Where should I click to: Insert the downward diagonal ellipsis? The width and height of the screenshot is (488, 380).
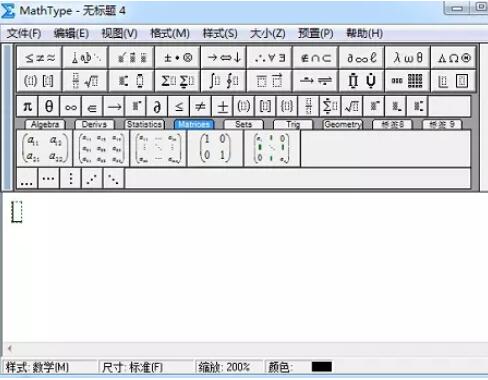tap(114, 179)
